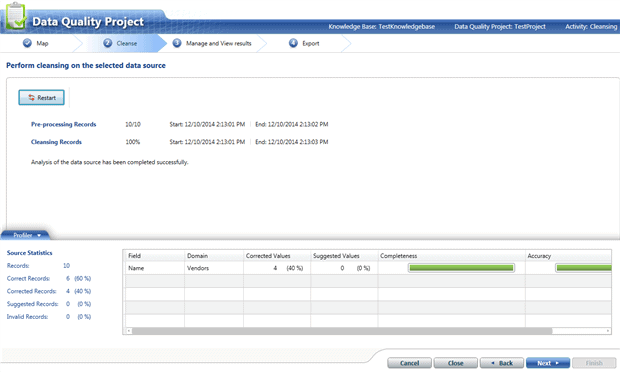The height and width of the screenshot is (372, 620).
Task: Restart the cleansing process
Action: [x=42, y=98]
